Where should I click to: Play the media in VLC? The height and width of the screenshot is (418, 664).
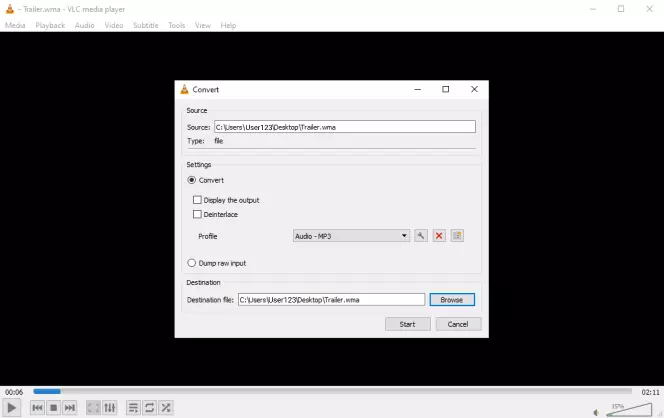tap(11, 408)
